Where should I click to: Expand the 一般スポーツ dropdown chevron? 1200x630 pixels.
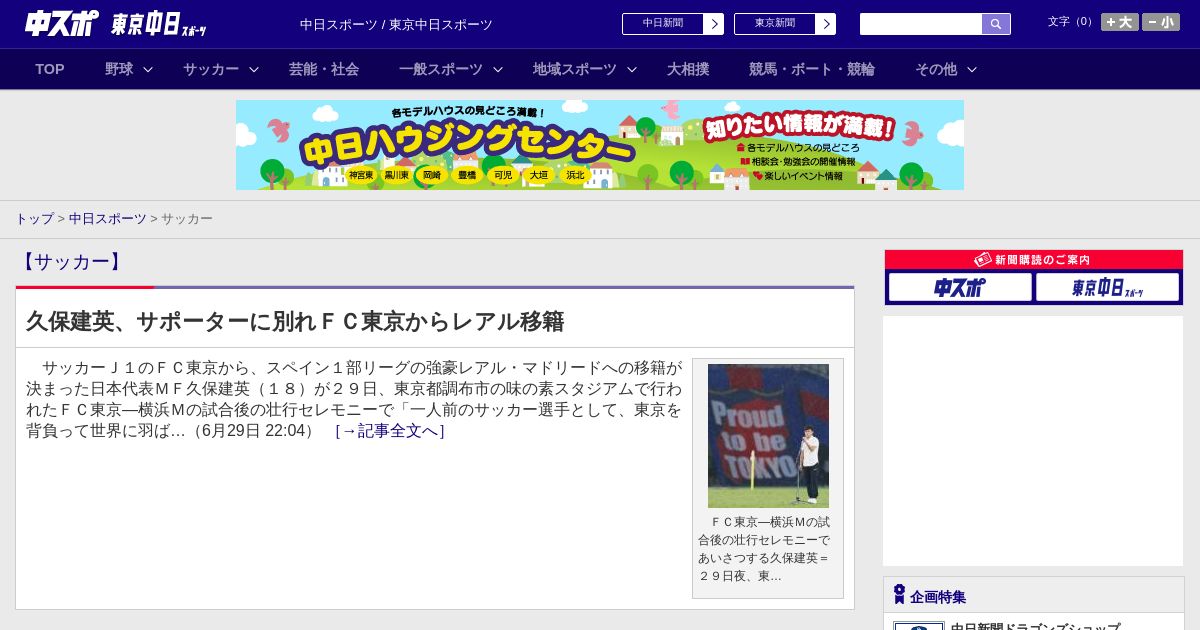click(498, 69)
